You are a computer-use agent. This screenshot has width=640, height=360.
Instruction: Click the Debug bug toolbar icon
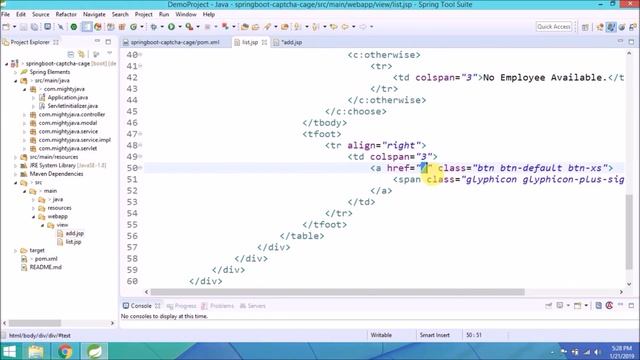(x=153, y=27)
